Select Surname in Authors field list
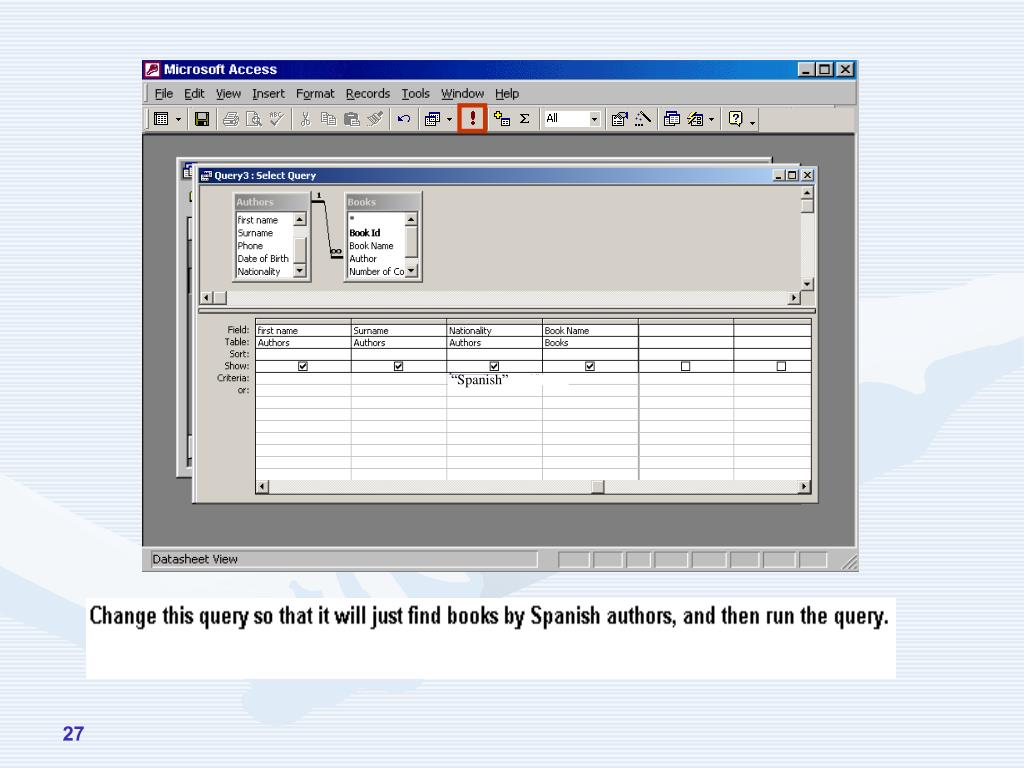 point(255,233)
